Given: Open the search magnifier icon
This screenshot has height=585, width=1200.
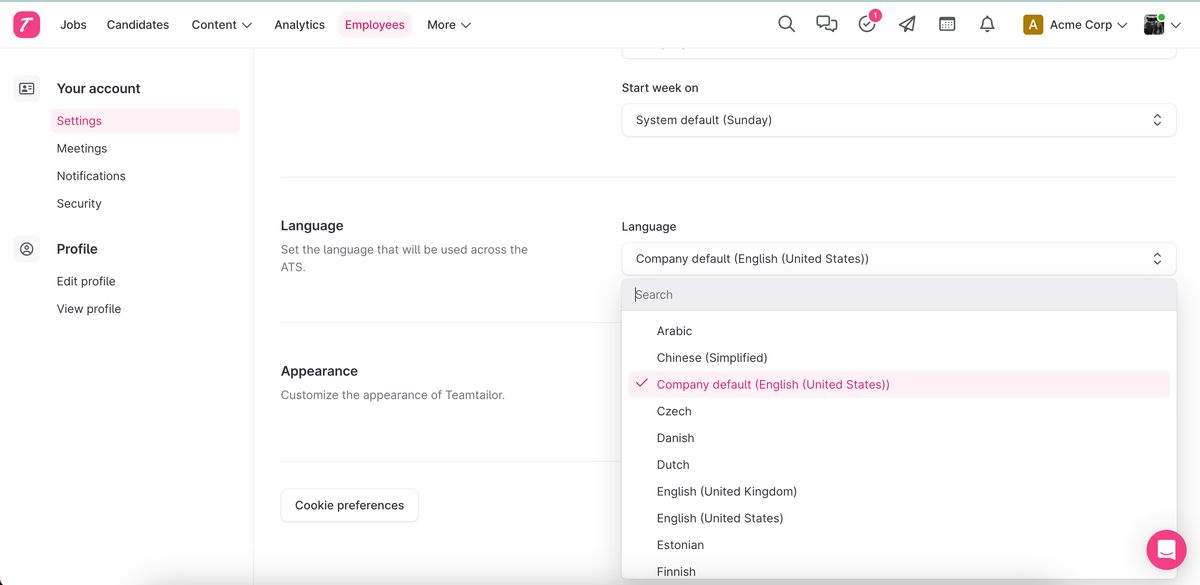Looking at the screenshot, I should pyautogui.click(x=787, y=25).
